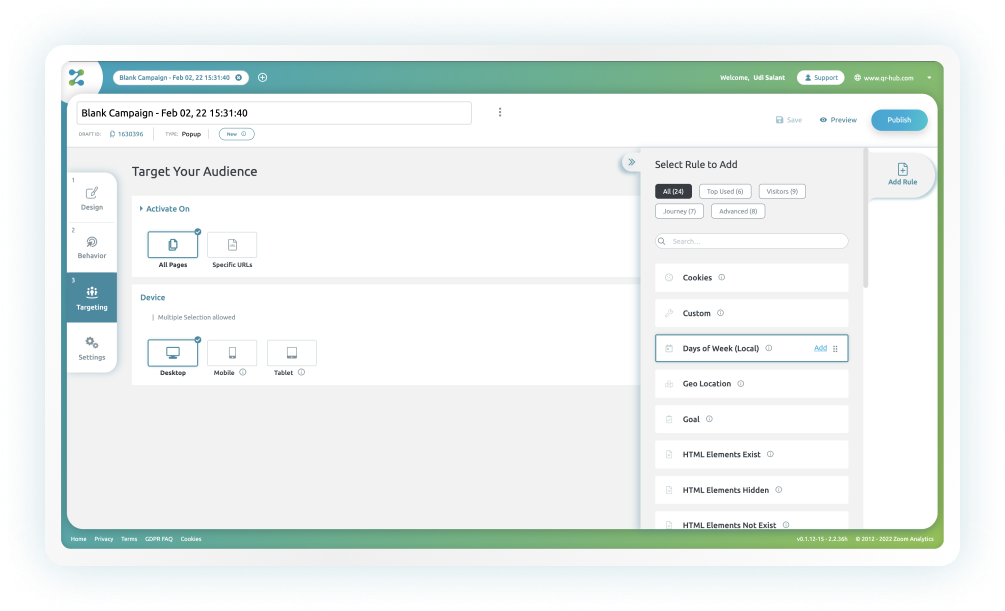The image size is (1005, 611).
Task: Collapse the rule panel with the chevron
Action: (x=631, y=160)
